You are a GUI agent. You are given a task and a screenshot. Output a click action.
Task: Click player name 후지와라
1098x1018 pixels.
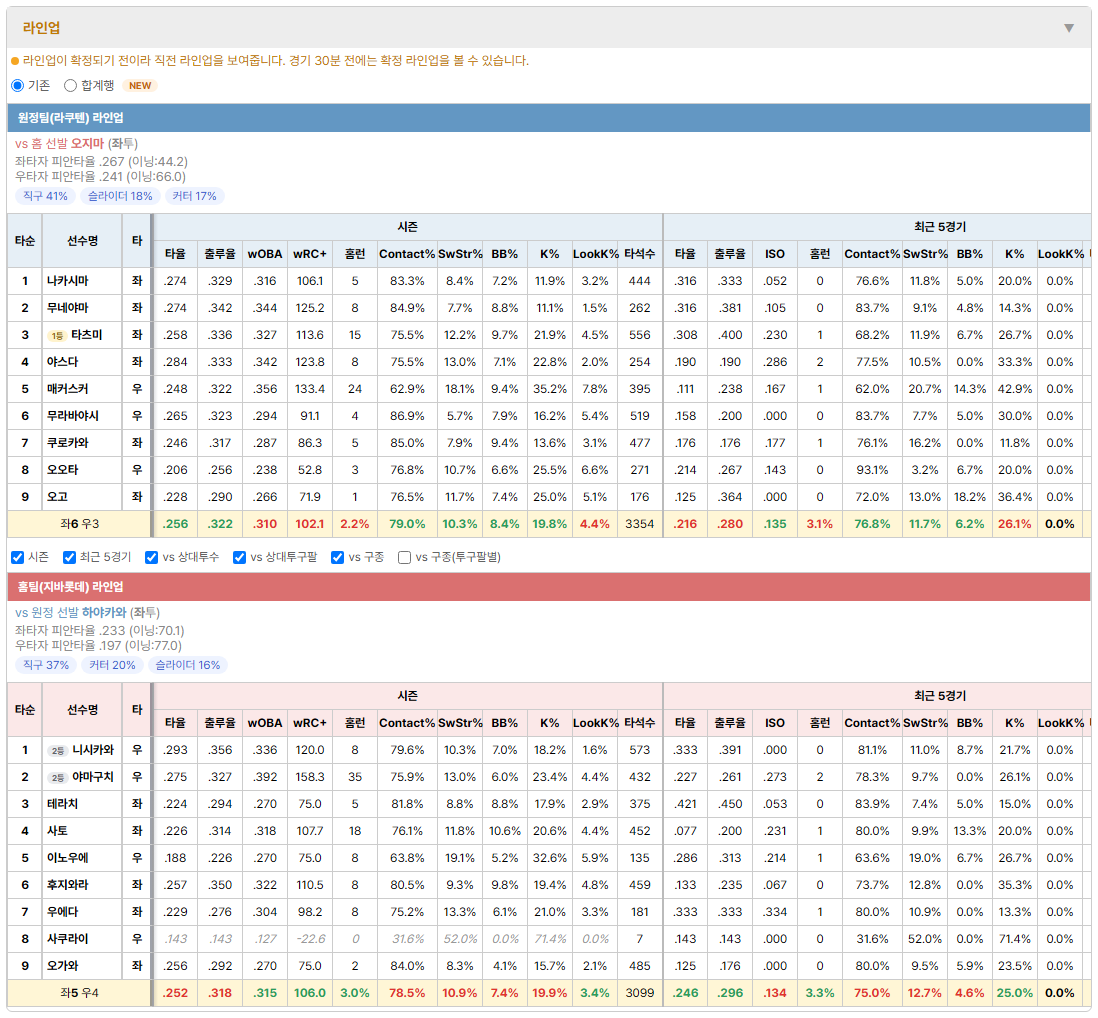(68, 885)
